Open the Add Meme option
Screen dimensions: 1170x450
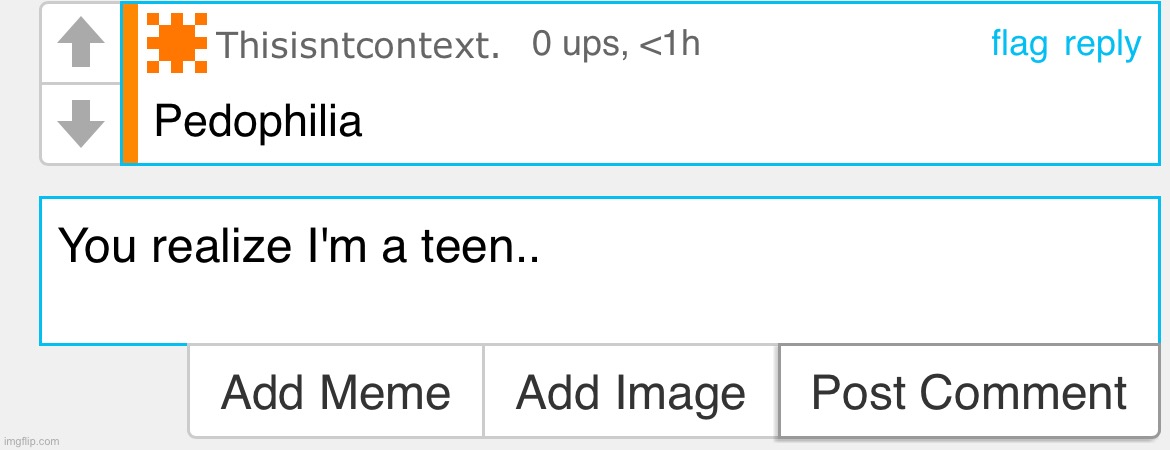[336, 391]
